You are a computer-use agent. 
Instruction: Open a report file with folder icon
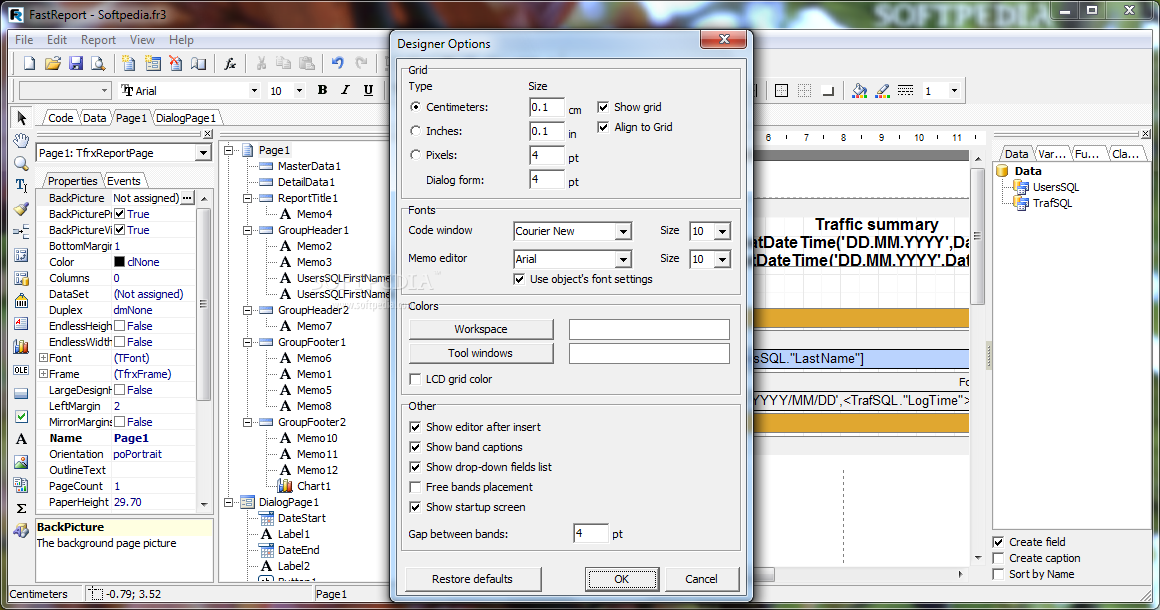click(53, 64)
